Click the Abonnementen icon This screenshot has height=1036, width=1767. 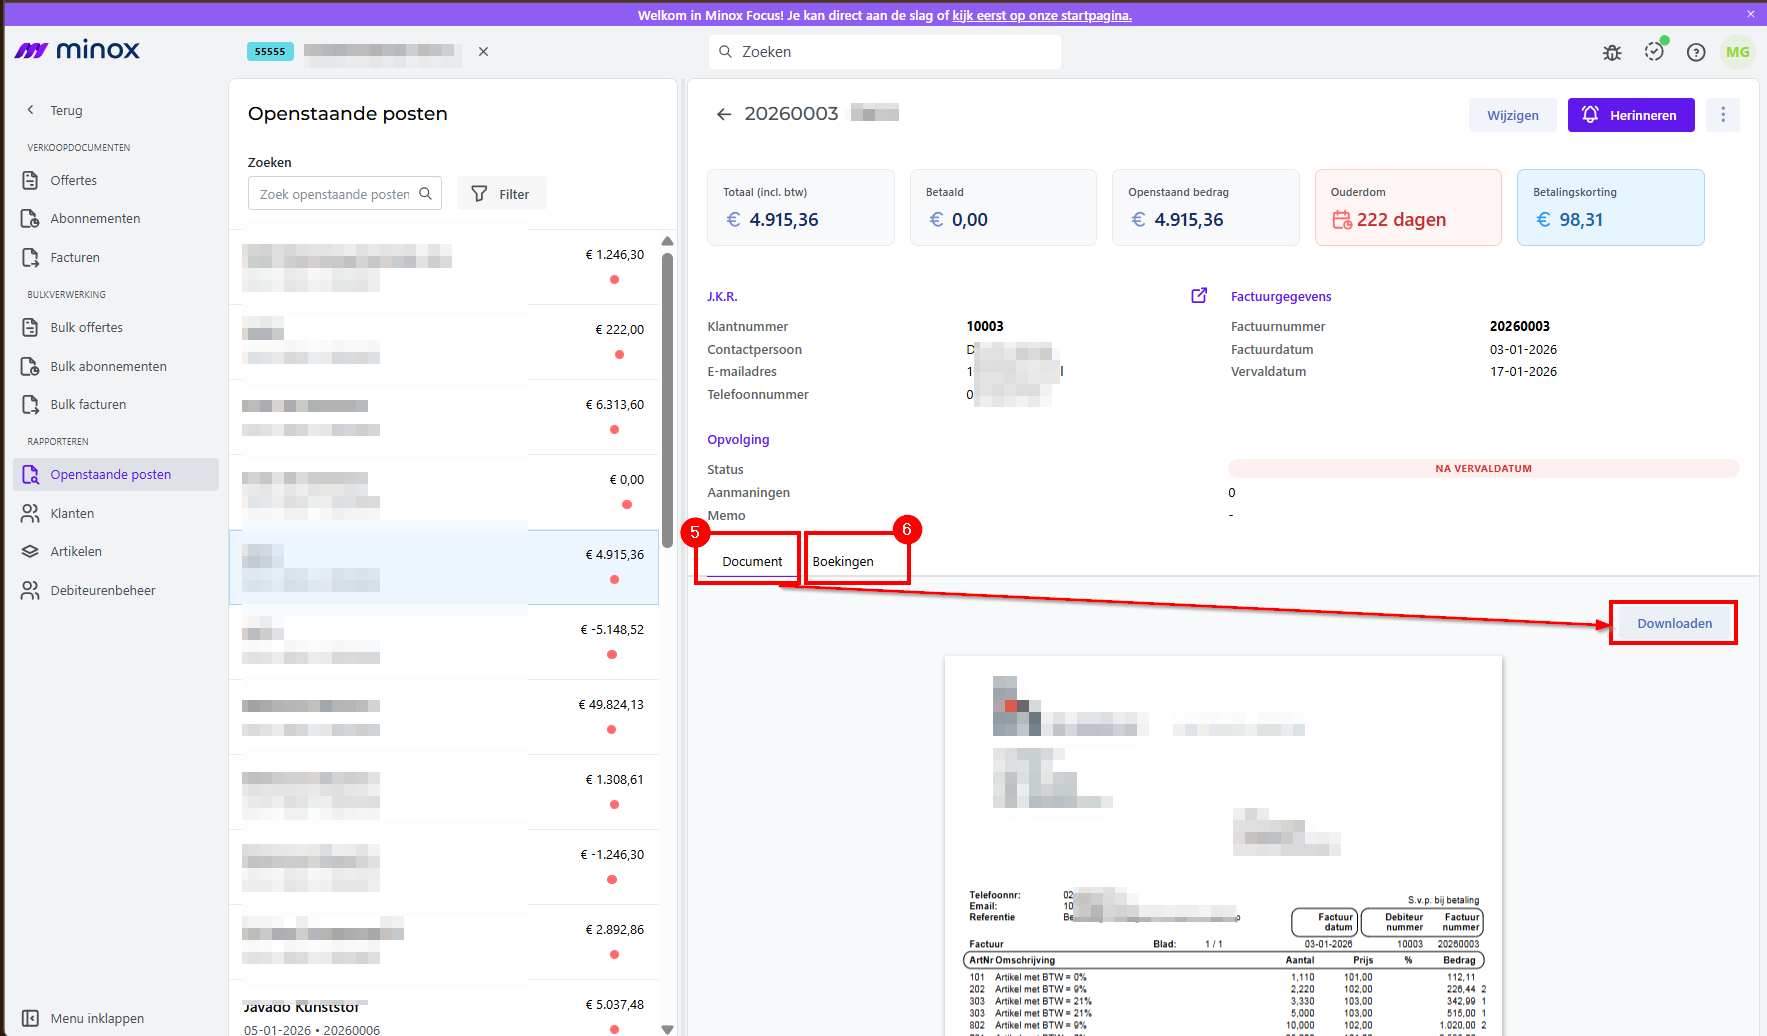31,218
